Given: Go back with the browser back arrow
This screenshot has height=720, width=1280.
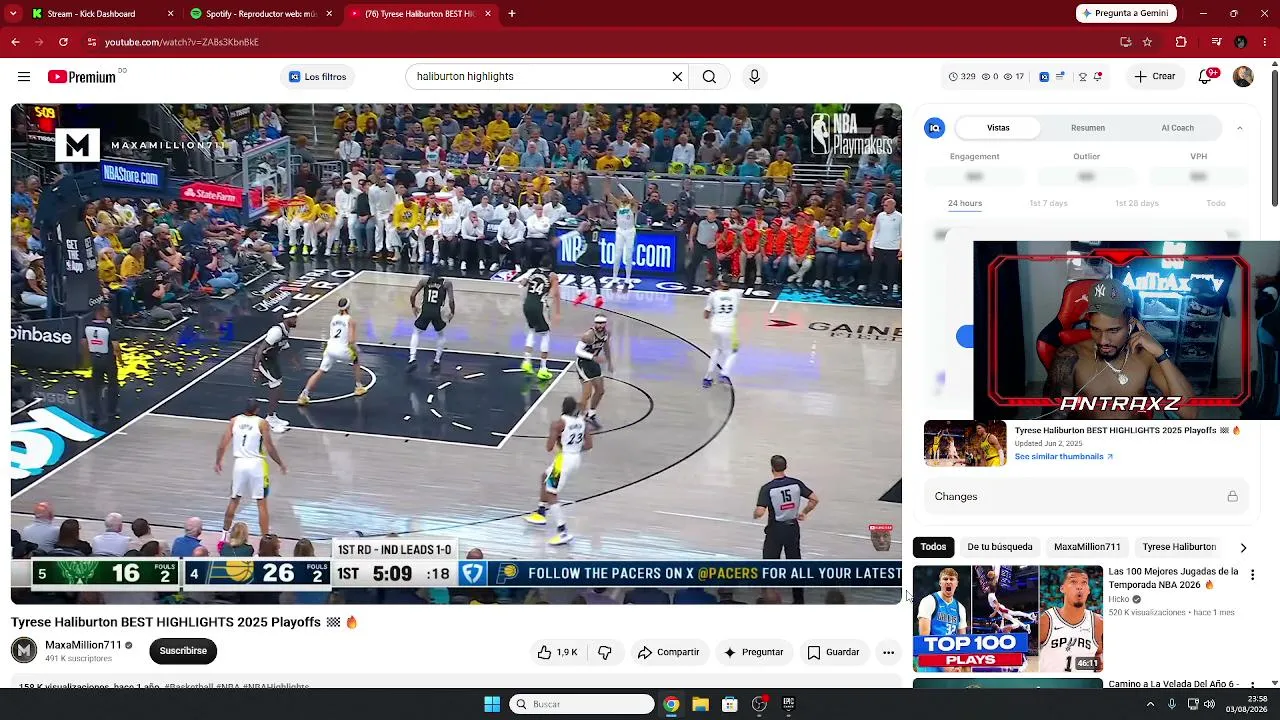Looking at the screenshot, I should [x=15, y=42].
